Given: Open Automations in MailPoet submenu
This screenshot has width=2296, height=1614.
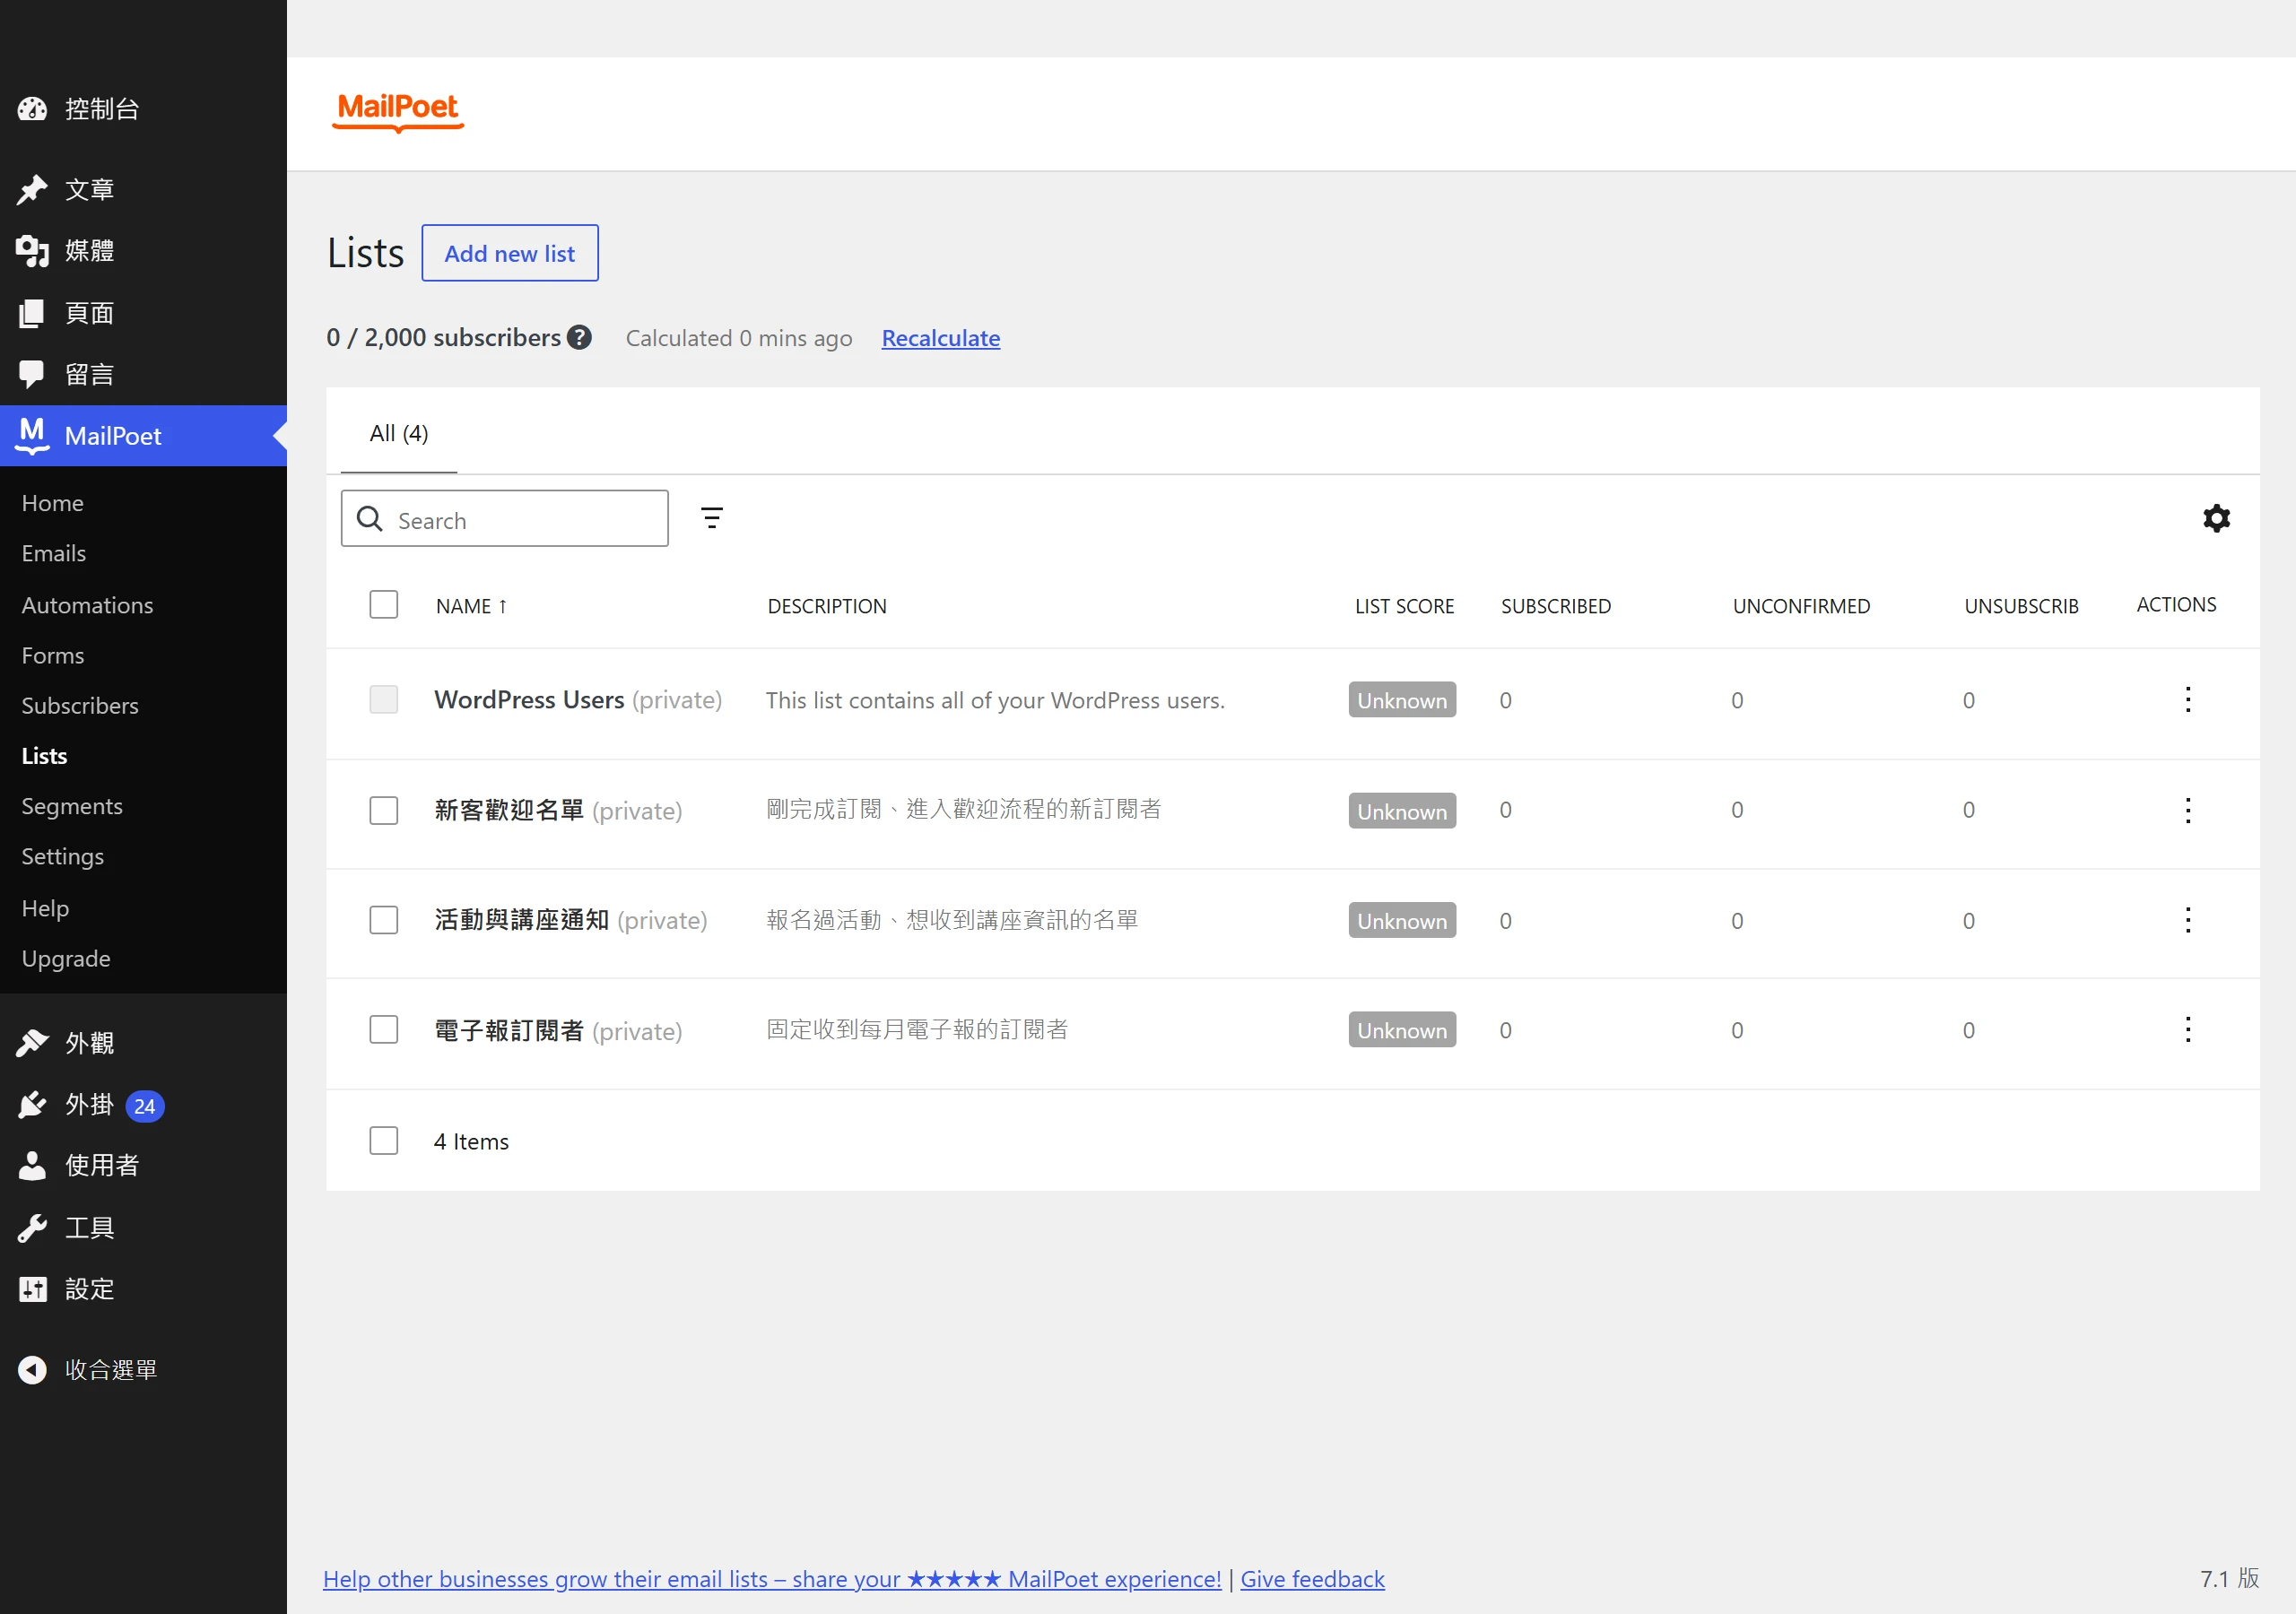Looking at the screenshot, I should [x=87, y=605].
